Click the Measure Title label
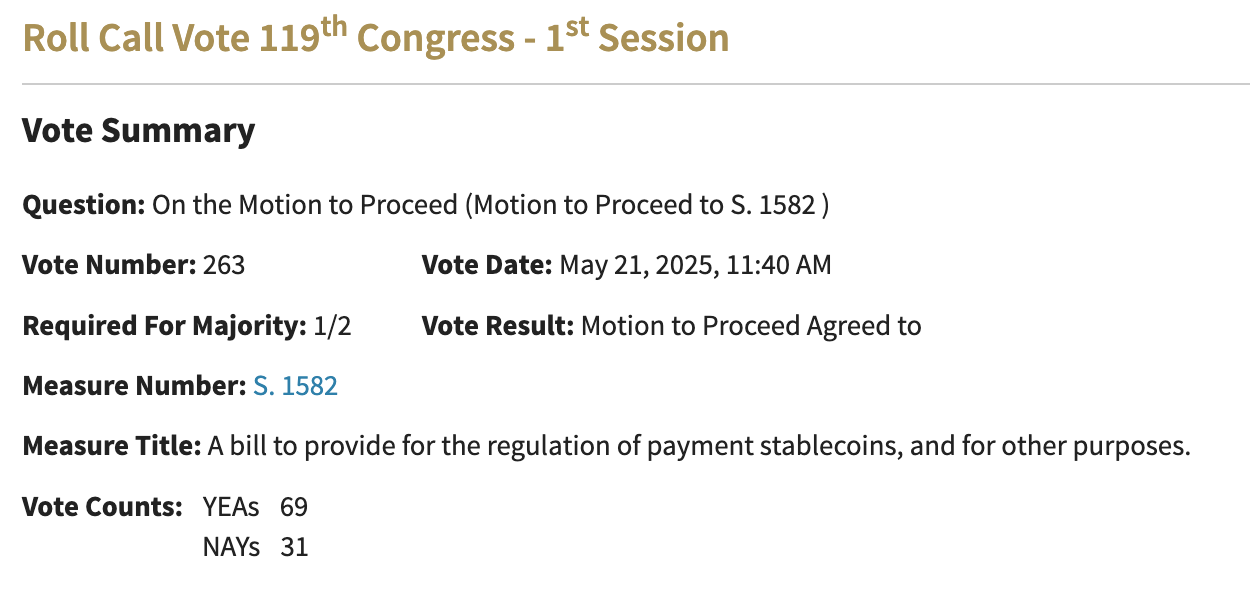 pyautogui.click(x=112, y=446)
